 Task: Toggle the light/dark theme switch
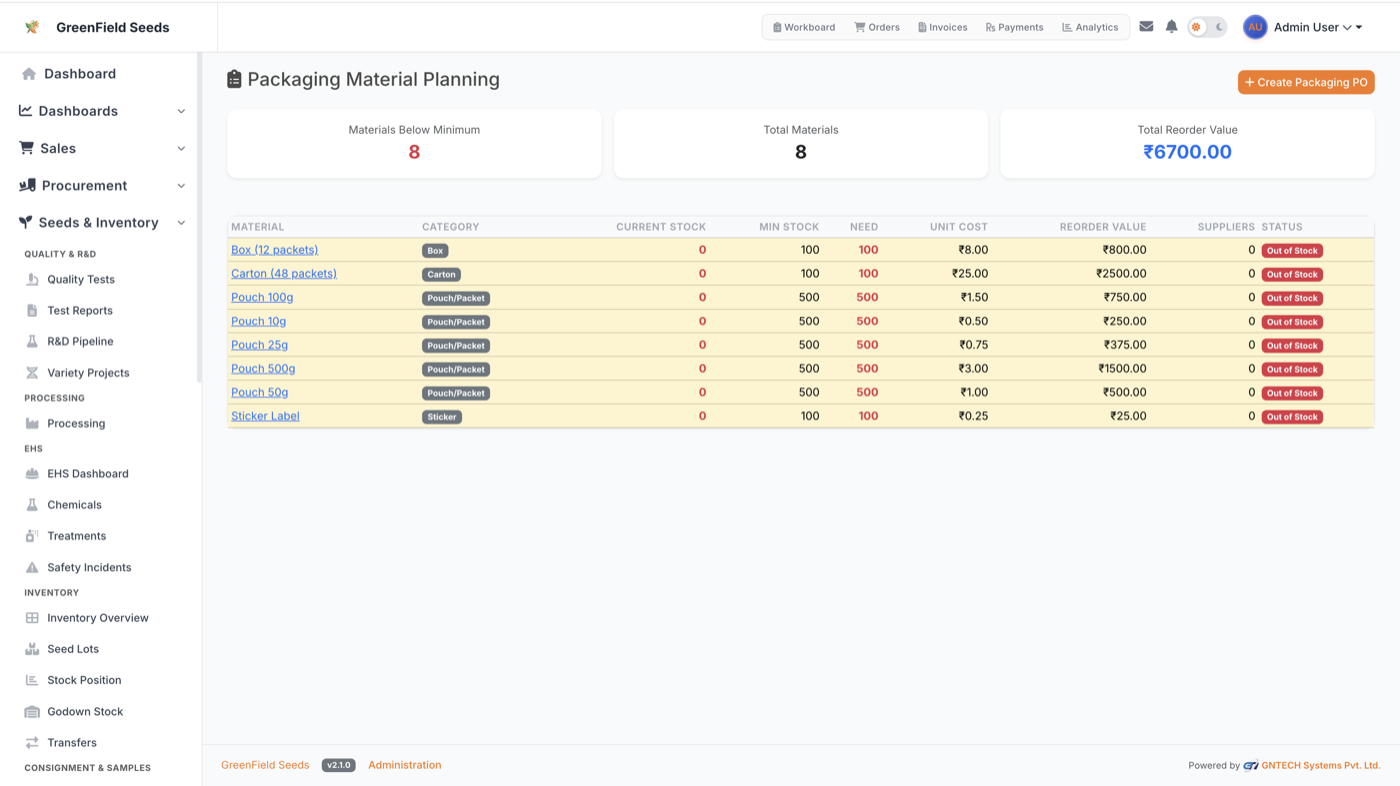tap(1207, 27)
